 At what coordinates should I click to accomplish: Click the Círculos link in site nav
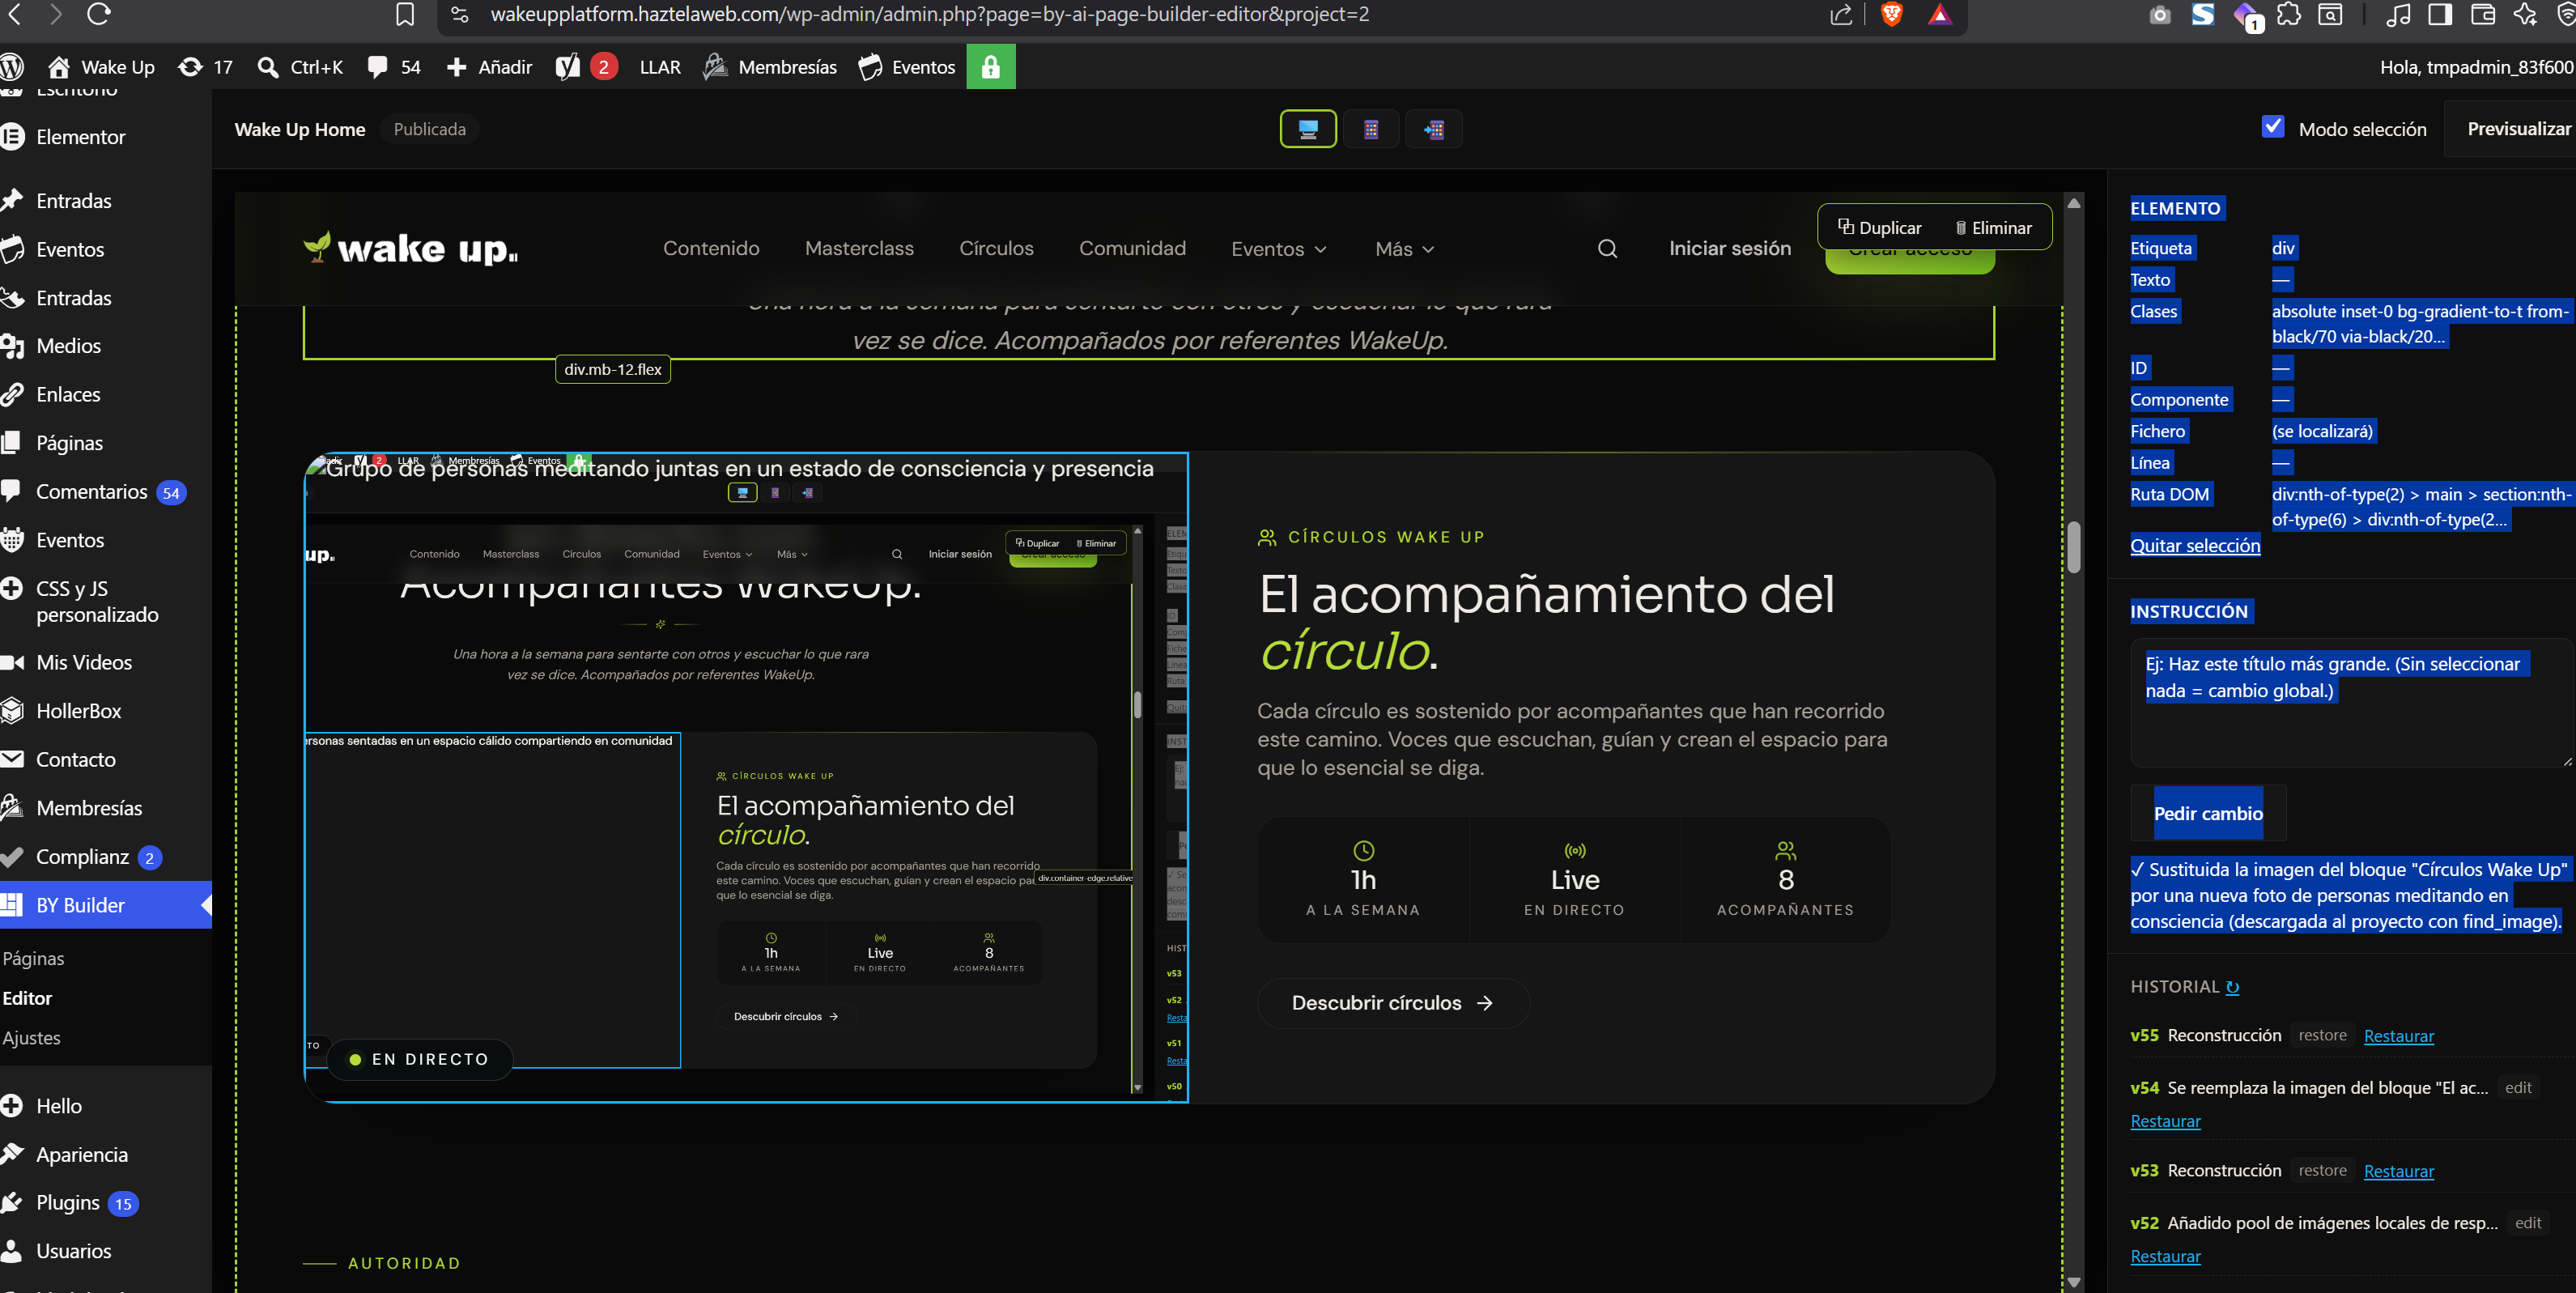tap(996, 249)
